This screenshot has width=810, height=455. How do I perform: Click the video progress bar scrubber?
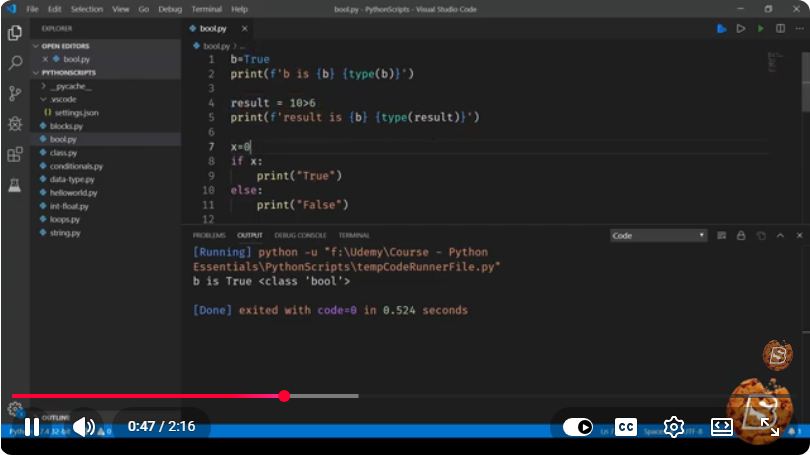click(284, 396)
